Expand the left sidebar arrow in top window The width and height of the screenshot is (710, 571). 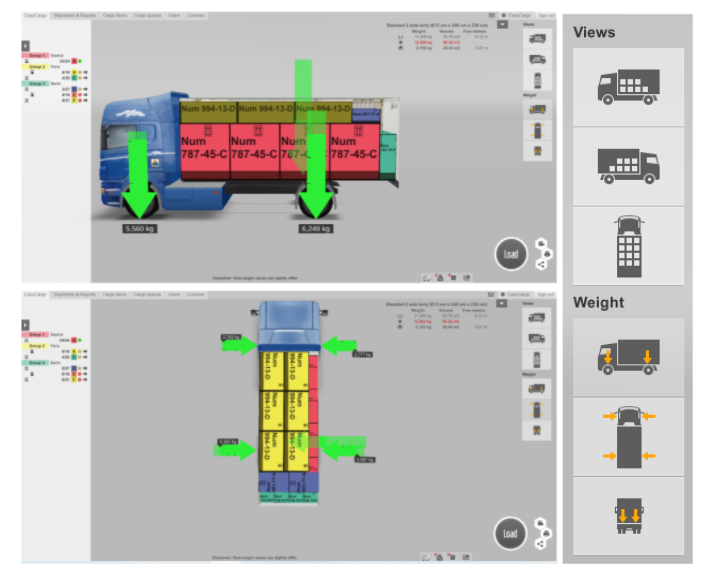coord(25,46)
